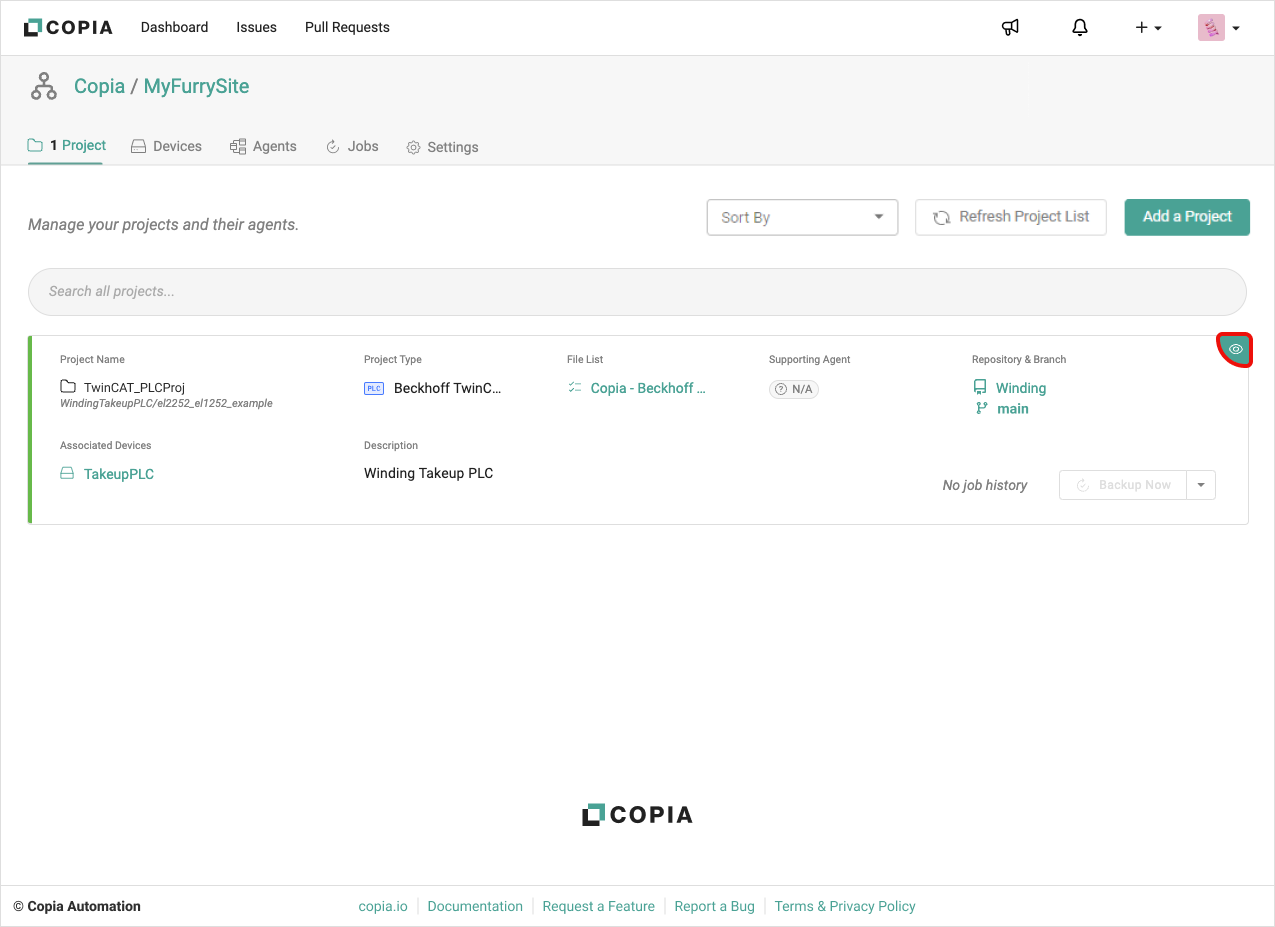Screen dimensions: 1275x927
Task: Expand the Backup Now options arrow
Action: [1201, 485]
